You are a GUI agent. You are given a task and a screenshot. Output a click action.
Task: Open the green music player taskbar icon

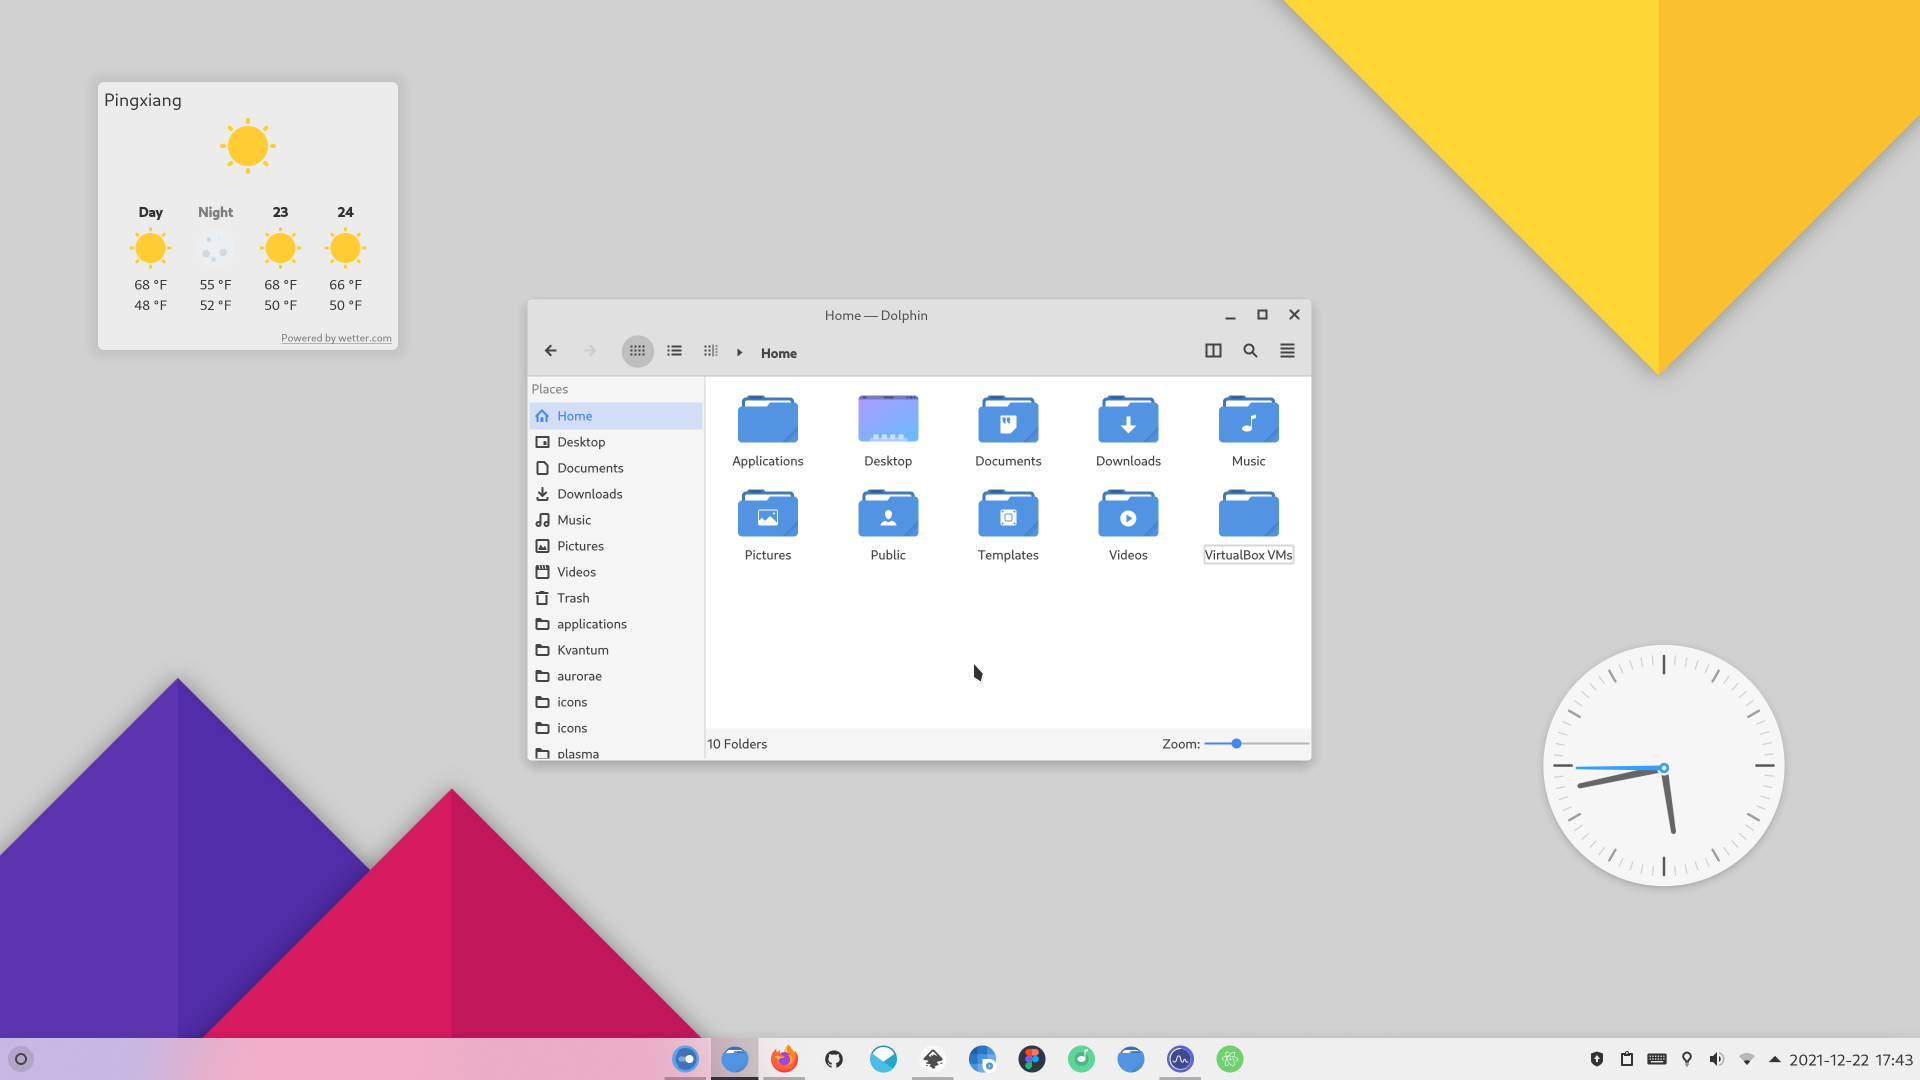click(x=1081, y=1059)
